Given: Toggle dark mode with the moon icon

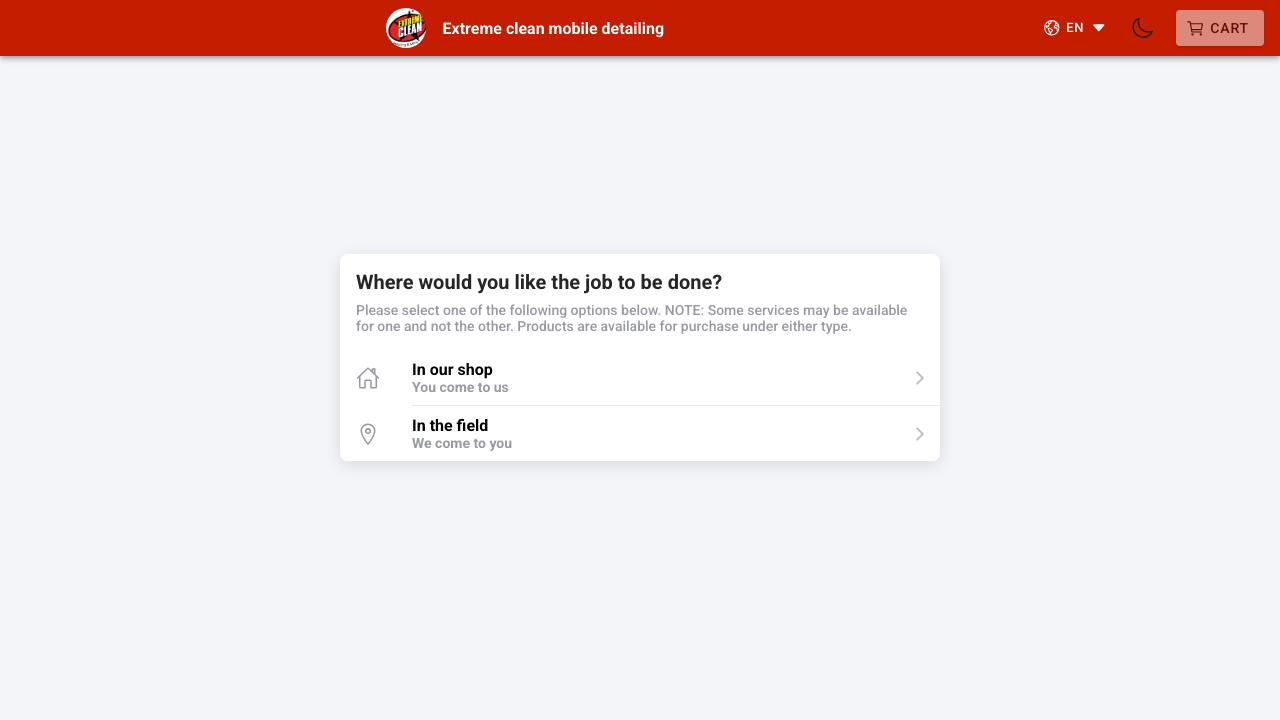Looking at the screenshot, I should click(1142, 28).
